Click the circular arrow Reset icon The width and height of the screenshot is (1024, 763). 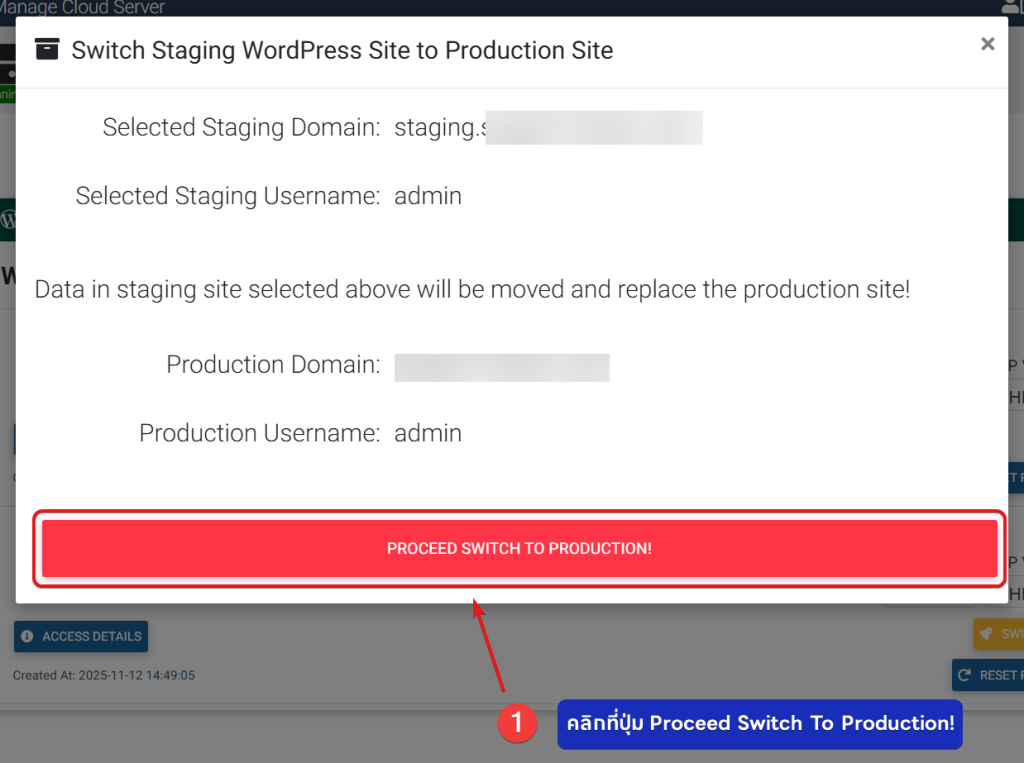965,675
